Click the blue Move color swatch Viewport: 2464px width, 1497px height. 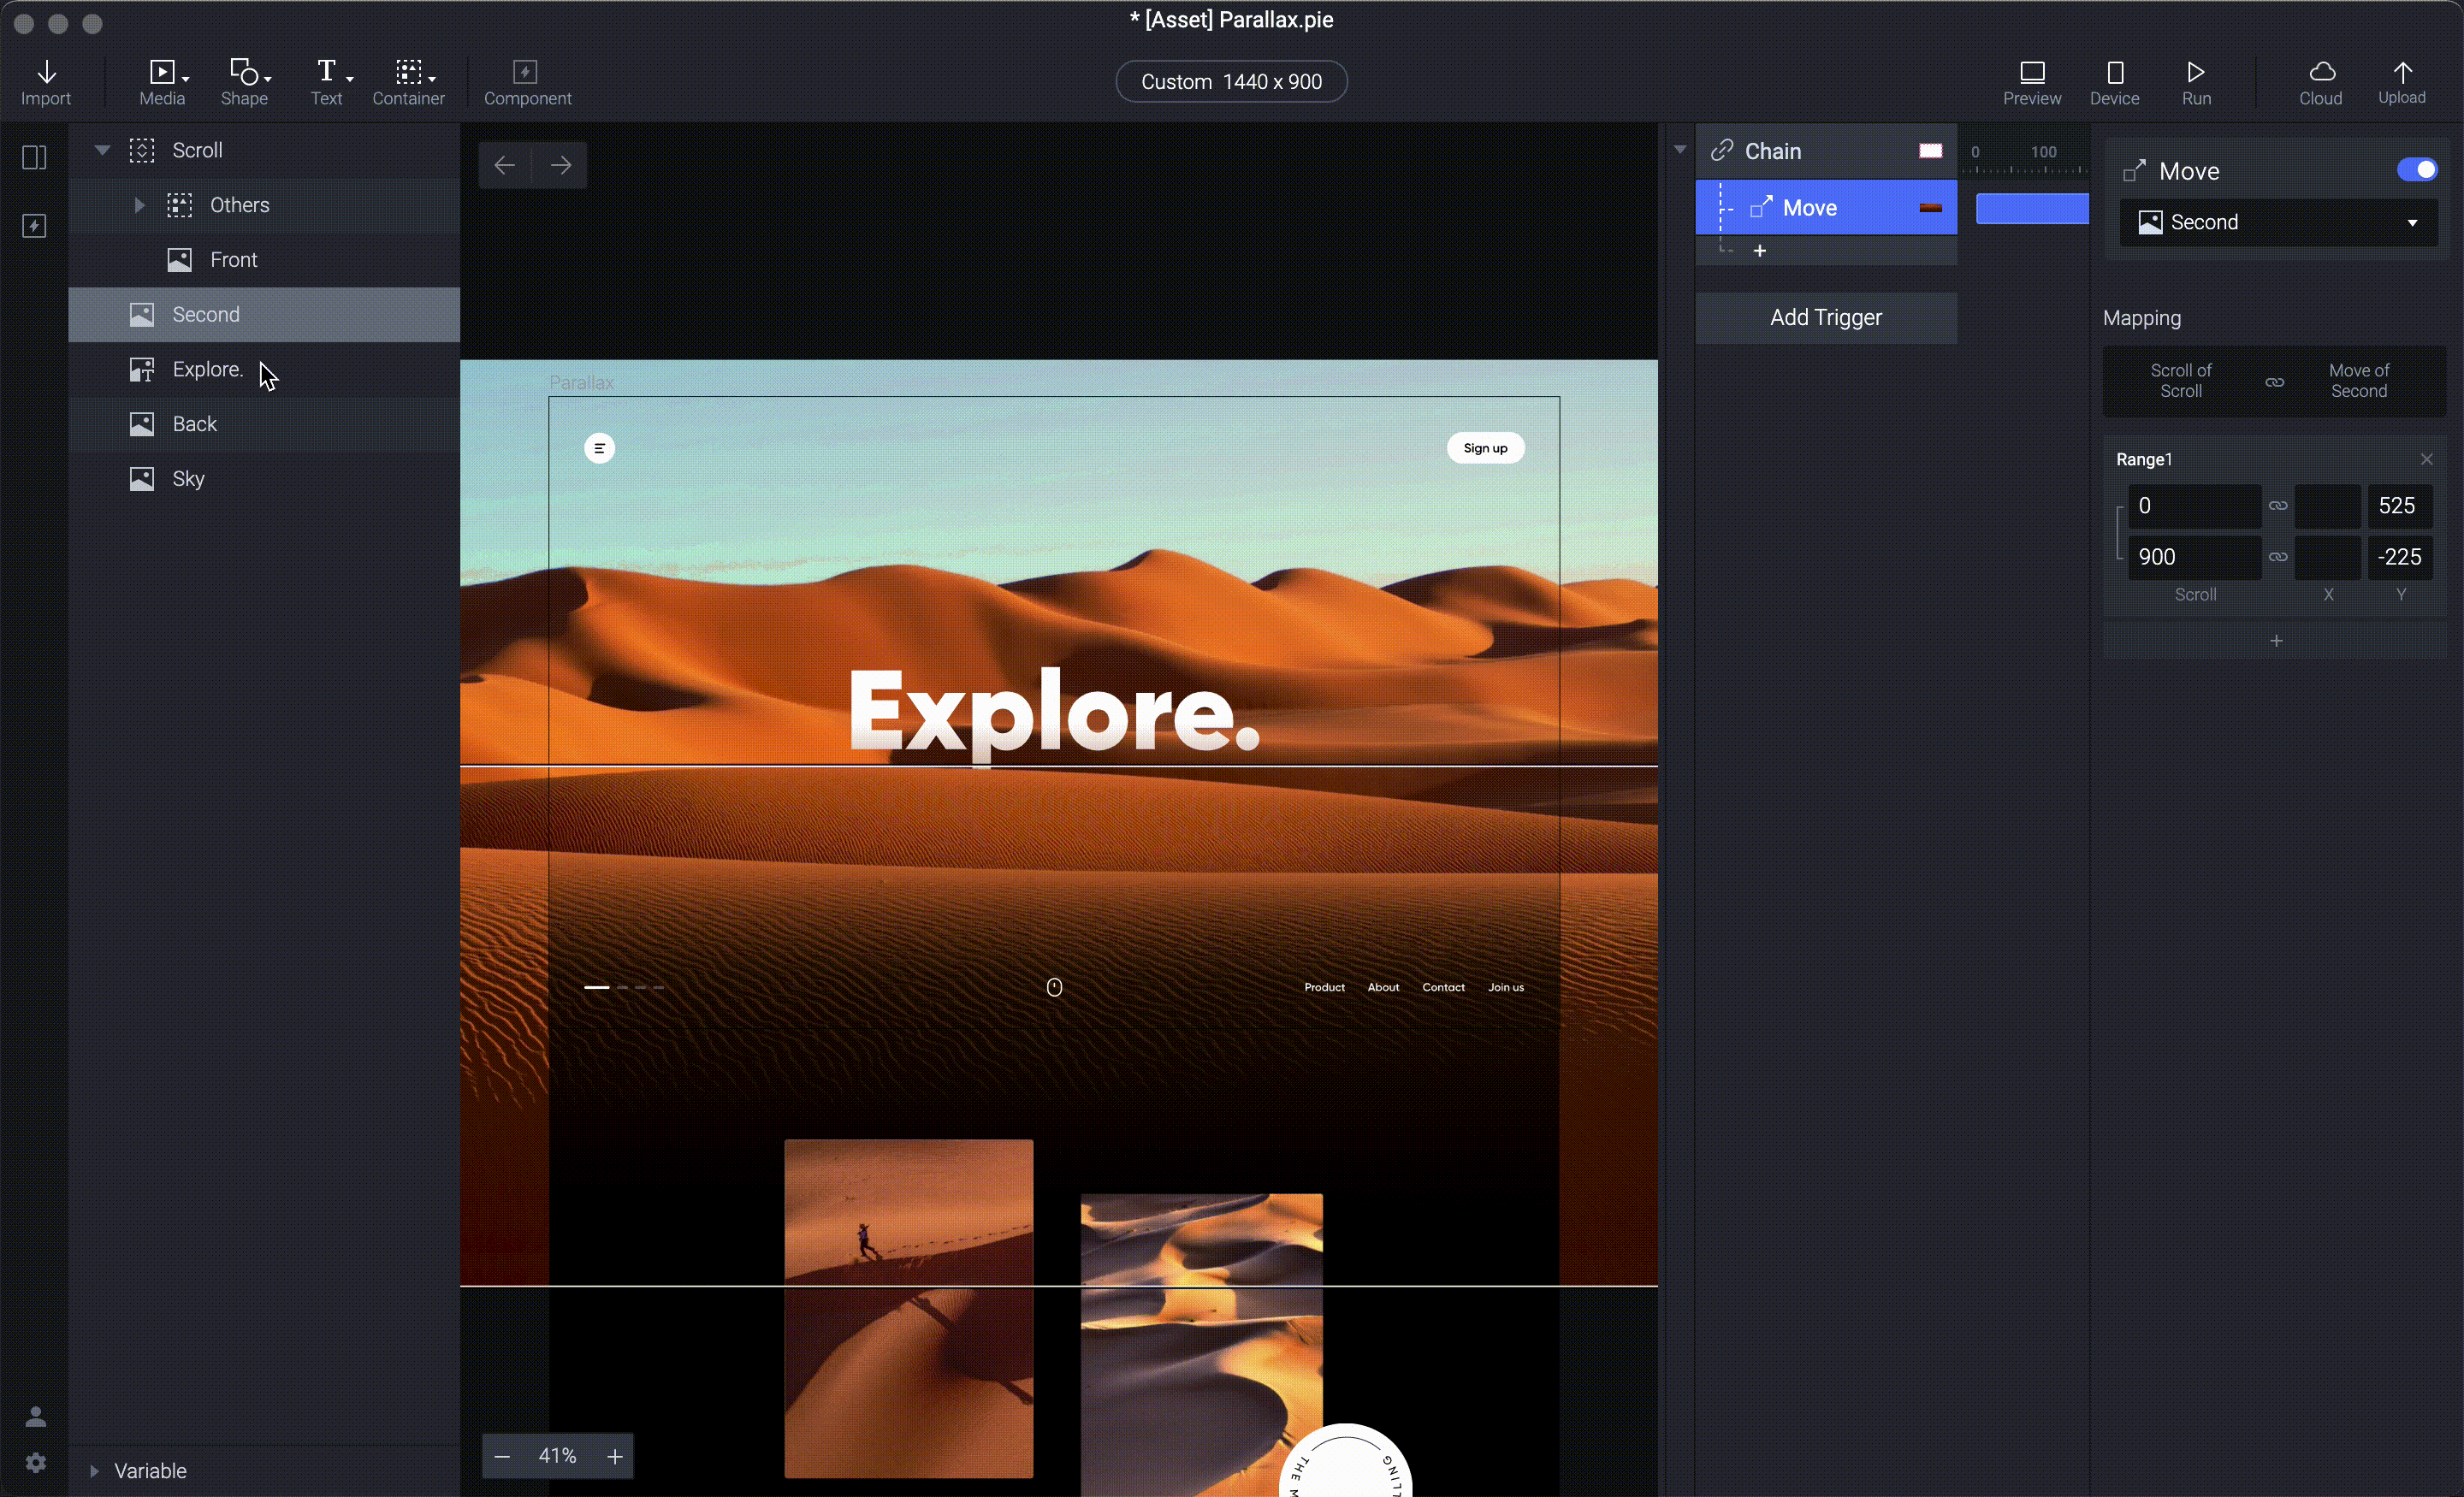pos(2033,208)
